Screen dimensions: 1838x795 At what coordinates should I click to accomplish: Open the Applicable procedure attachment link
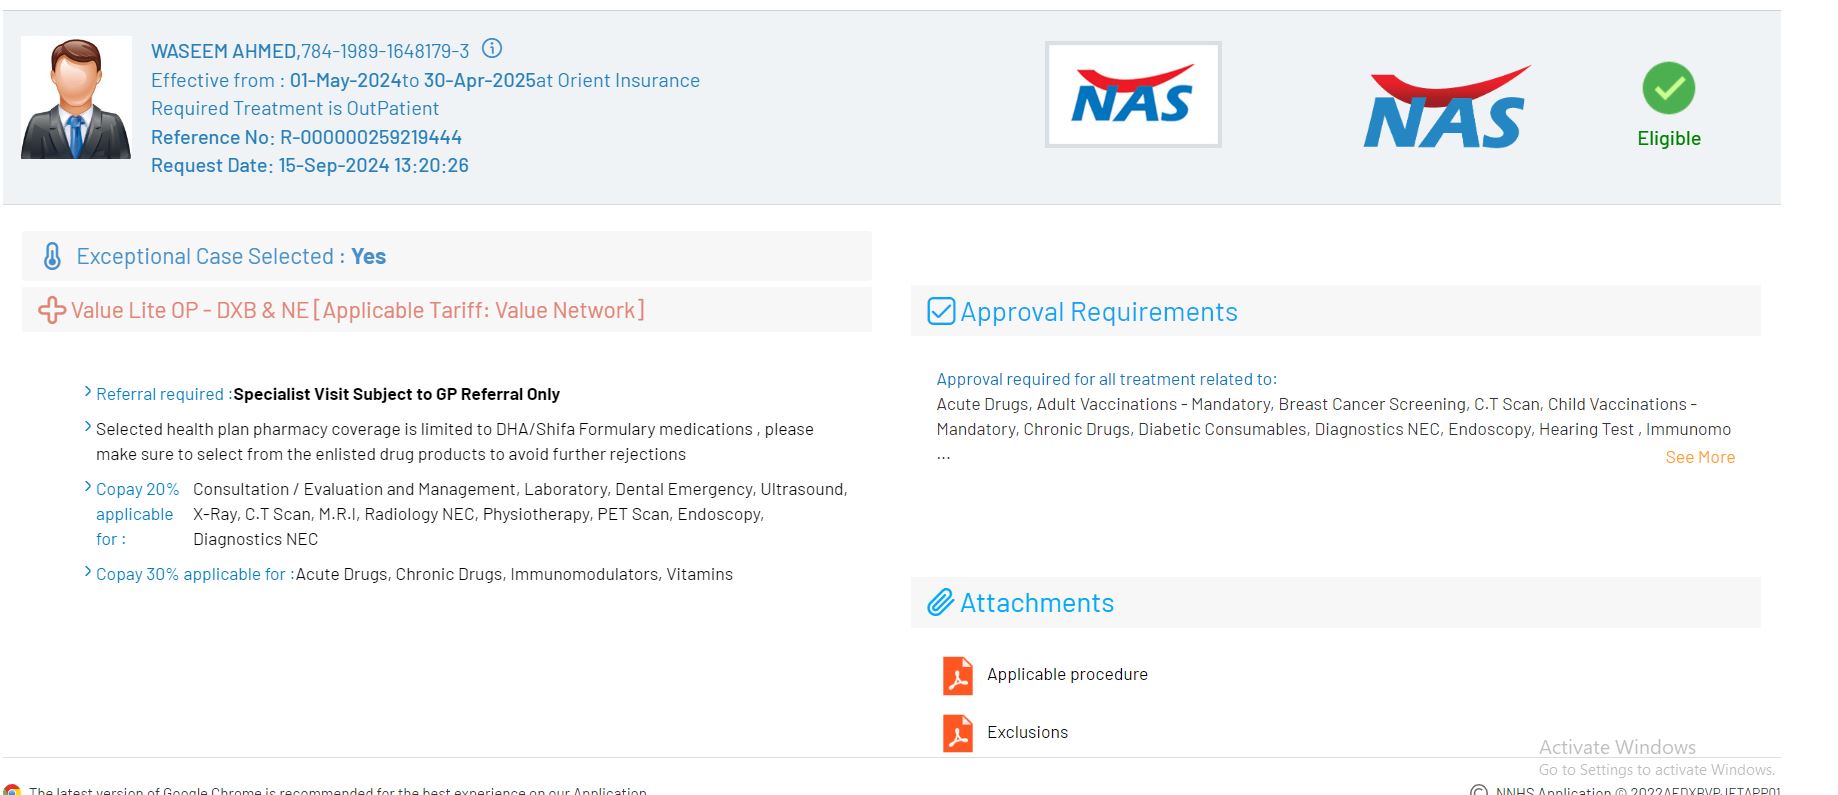[1067, 674]
